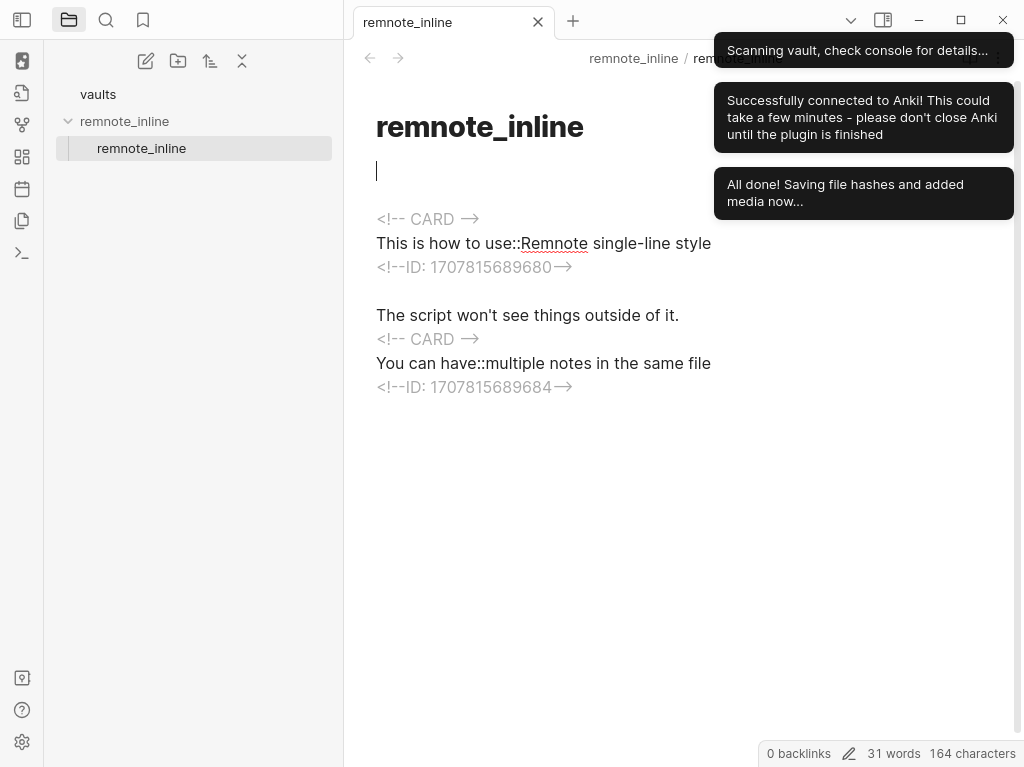Create a new folder in file explorer
This screenshot has width=1024, height=767.
178,61
